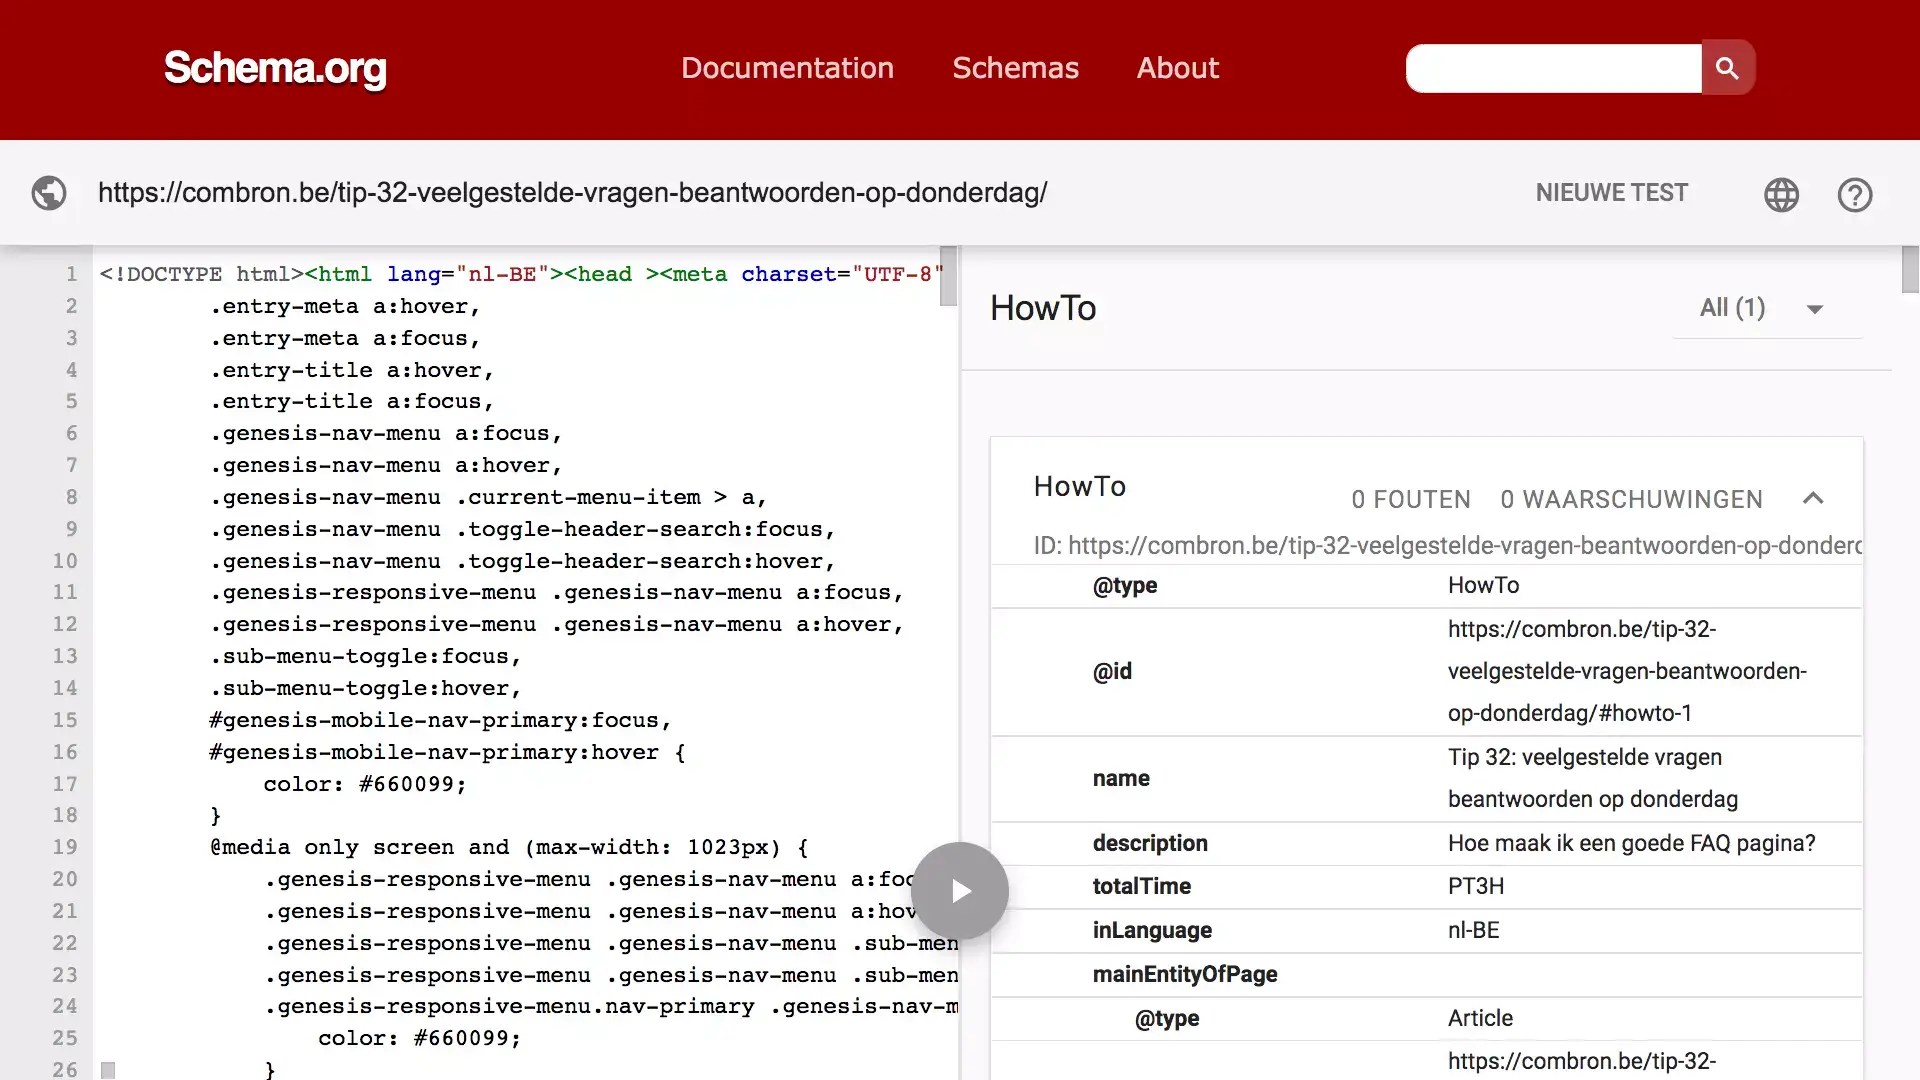Image resolution: width=1920 pixels, height=1080 pixels.
Task: Open help via the question mark icon
Action: (1855, 194)
